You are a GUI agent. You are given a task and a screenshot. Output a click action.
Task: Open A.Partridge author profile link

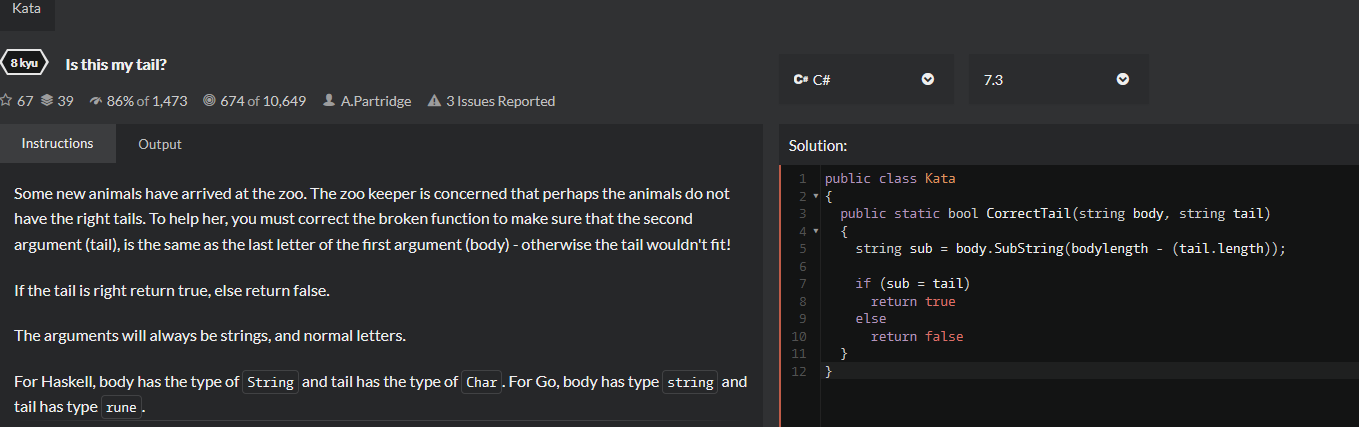pos(376,101)
